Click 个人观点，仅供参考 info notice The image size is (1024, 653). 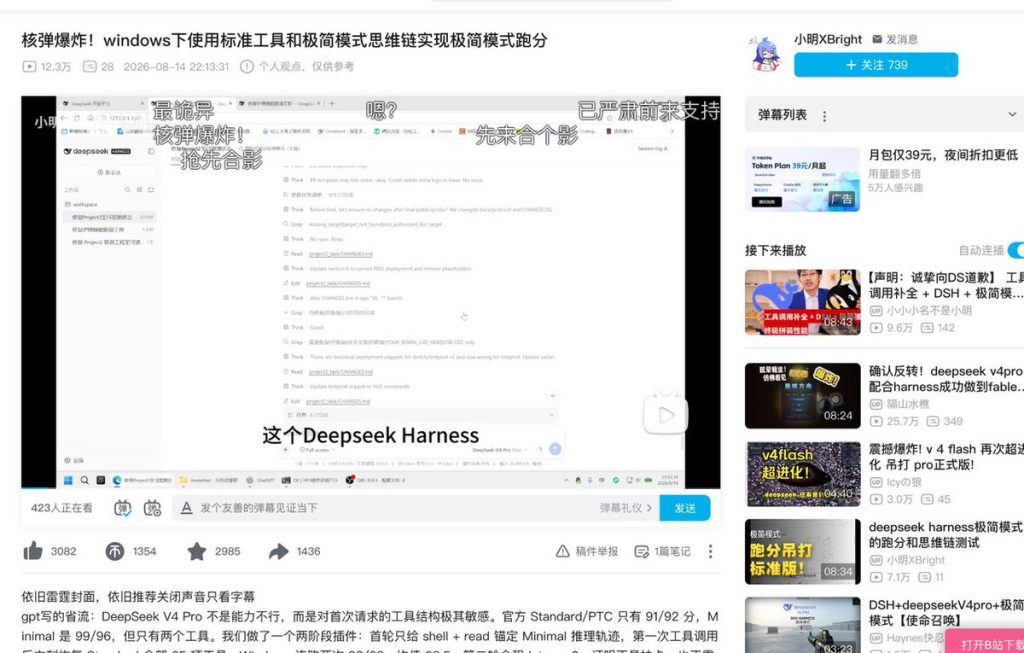297,66
